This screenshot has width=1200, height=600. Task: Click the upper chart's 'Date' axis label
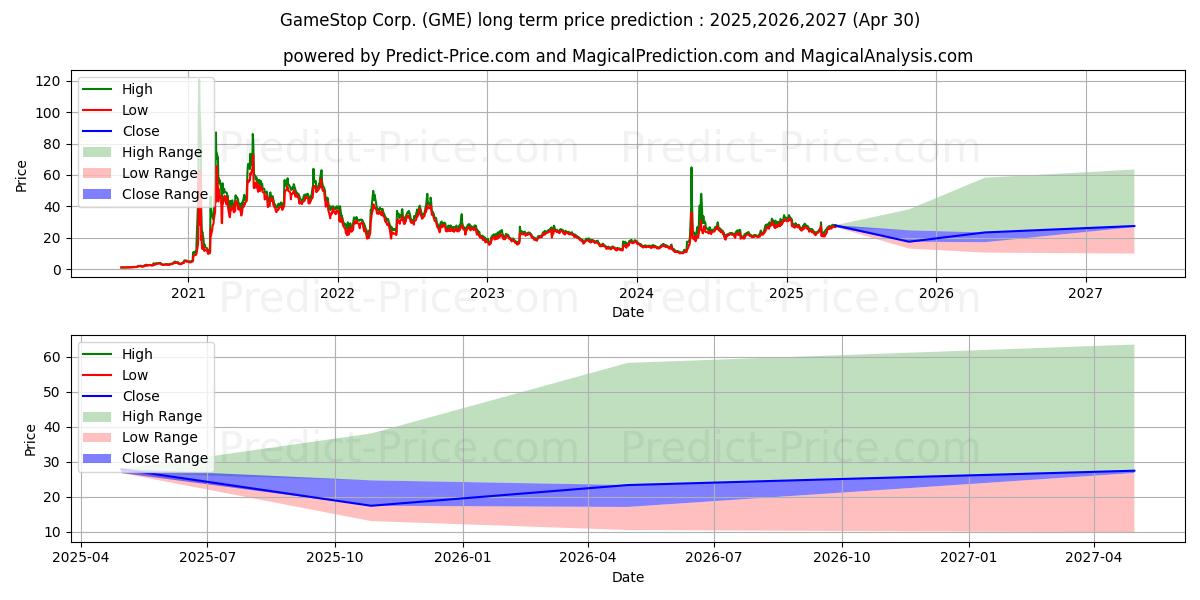click(628, 312)
